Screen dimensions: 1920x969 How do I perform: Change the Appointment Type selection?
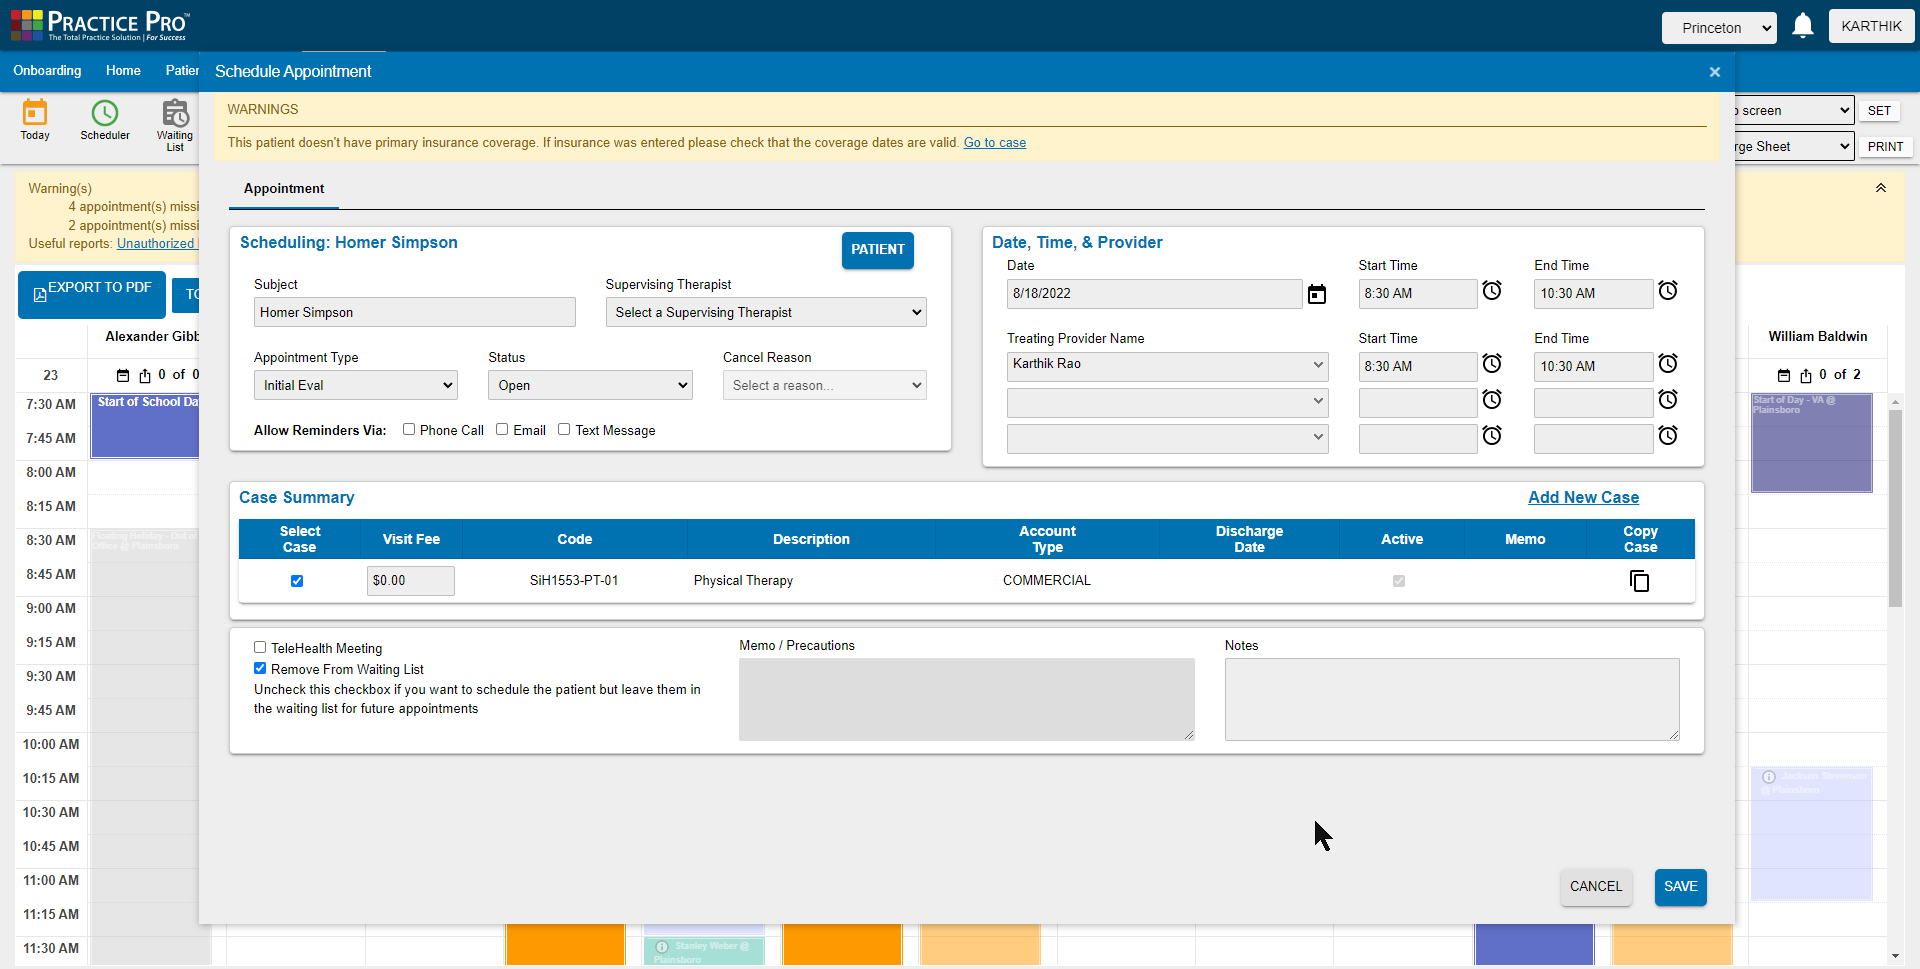point(355,384)
